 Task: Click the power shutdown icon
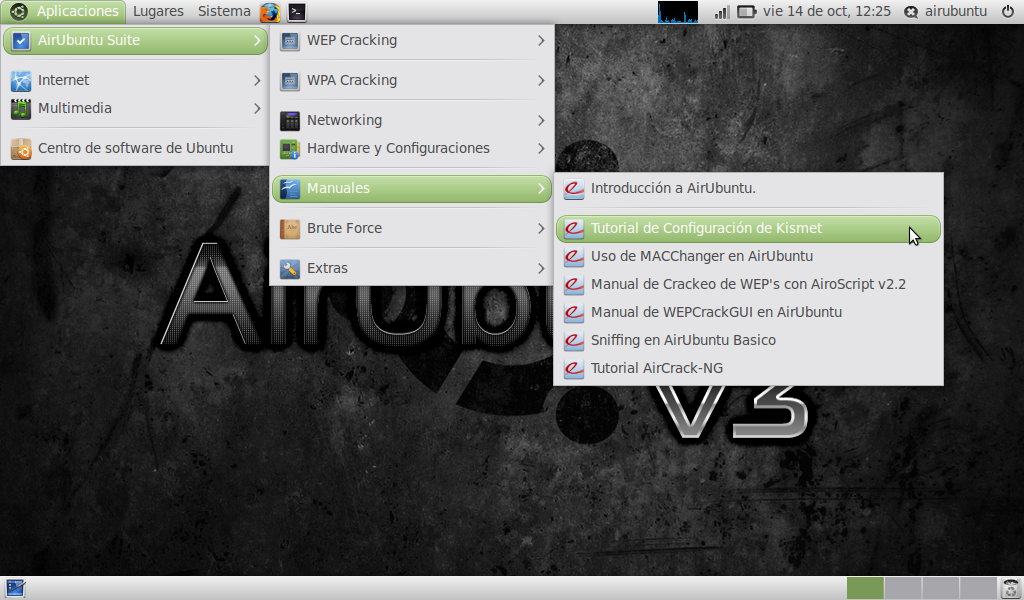1007,12
